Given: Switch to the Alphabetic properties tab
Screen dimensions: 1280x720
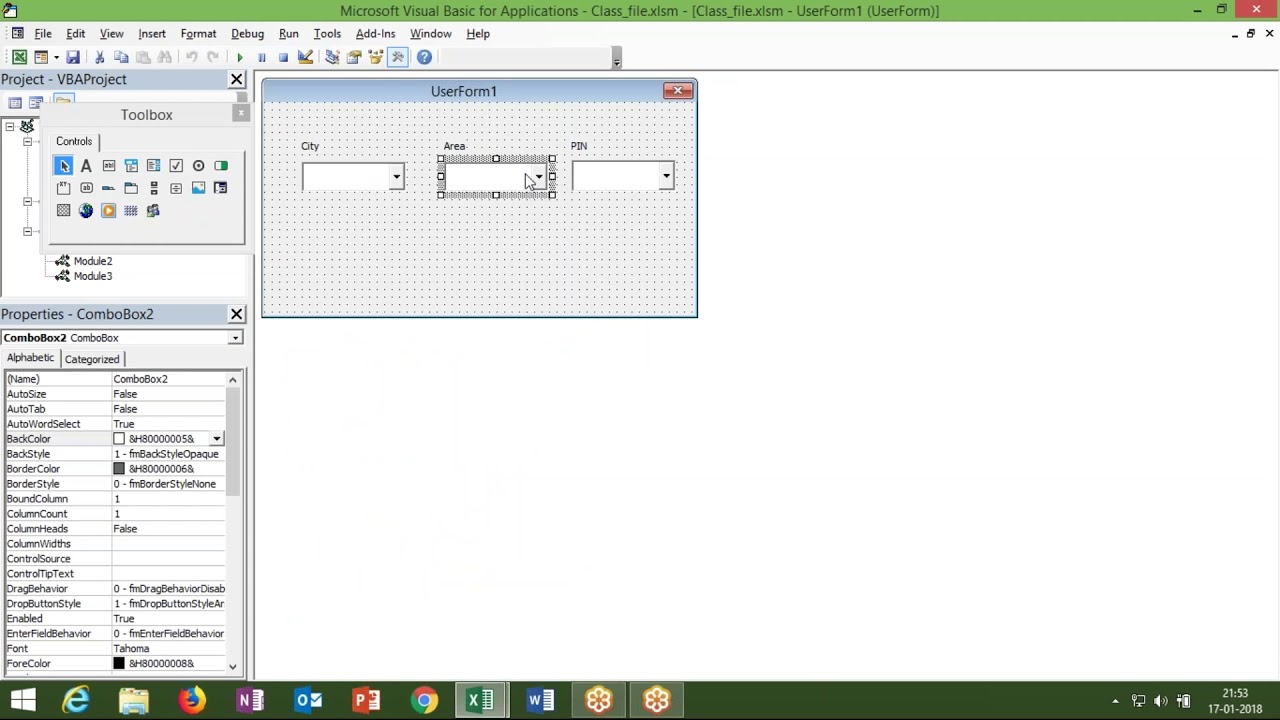Looking at the screenshot, I should 30,358.
